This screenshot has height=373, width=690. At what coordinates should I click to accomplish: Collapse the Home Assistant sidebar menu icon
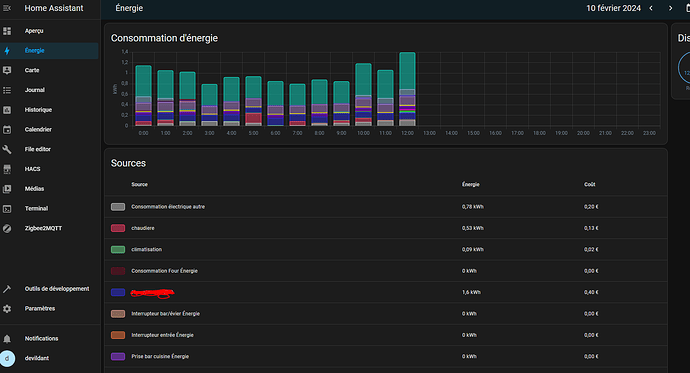coord(7,8)
